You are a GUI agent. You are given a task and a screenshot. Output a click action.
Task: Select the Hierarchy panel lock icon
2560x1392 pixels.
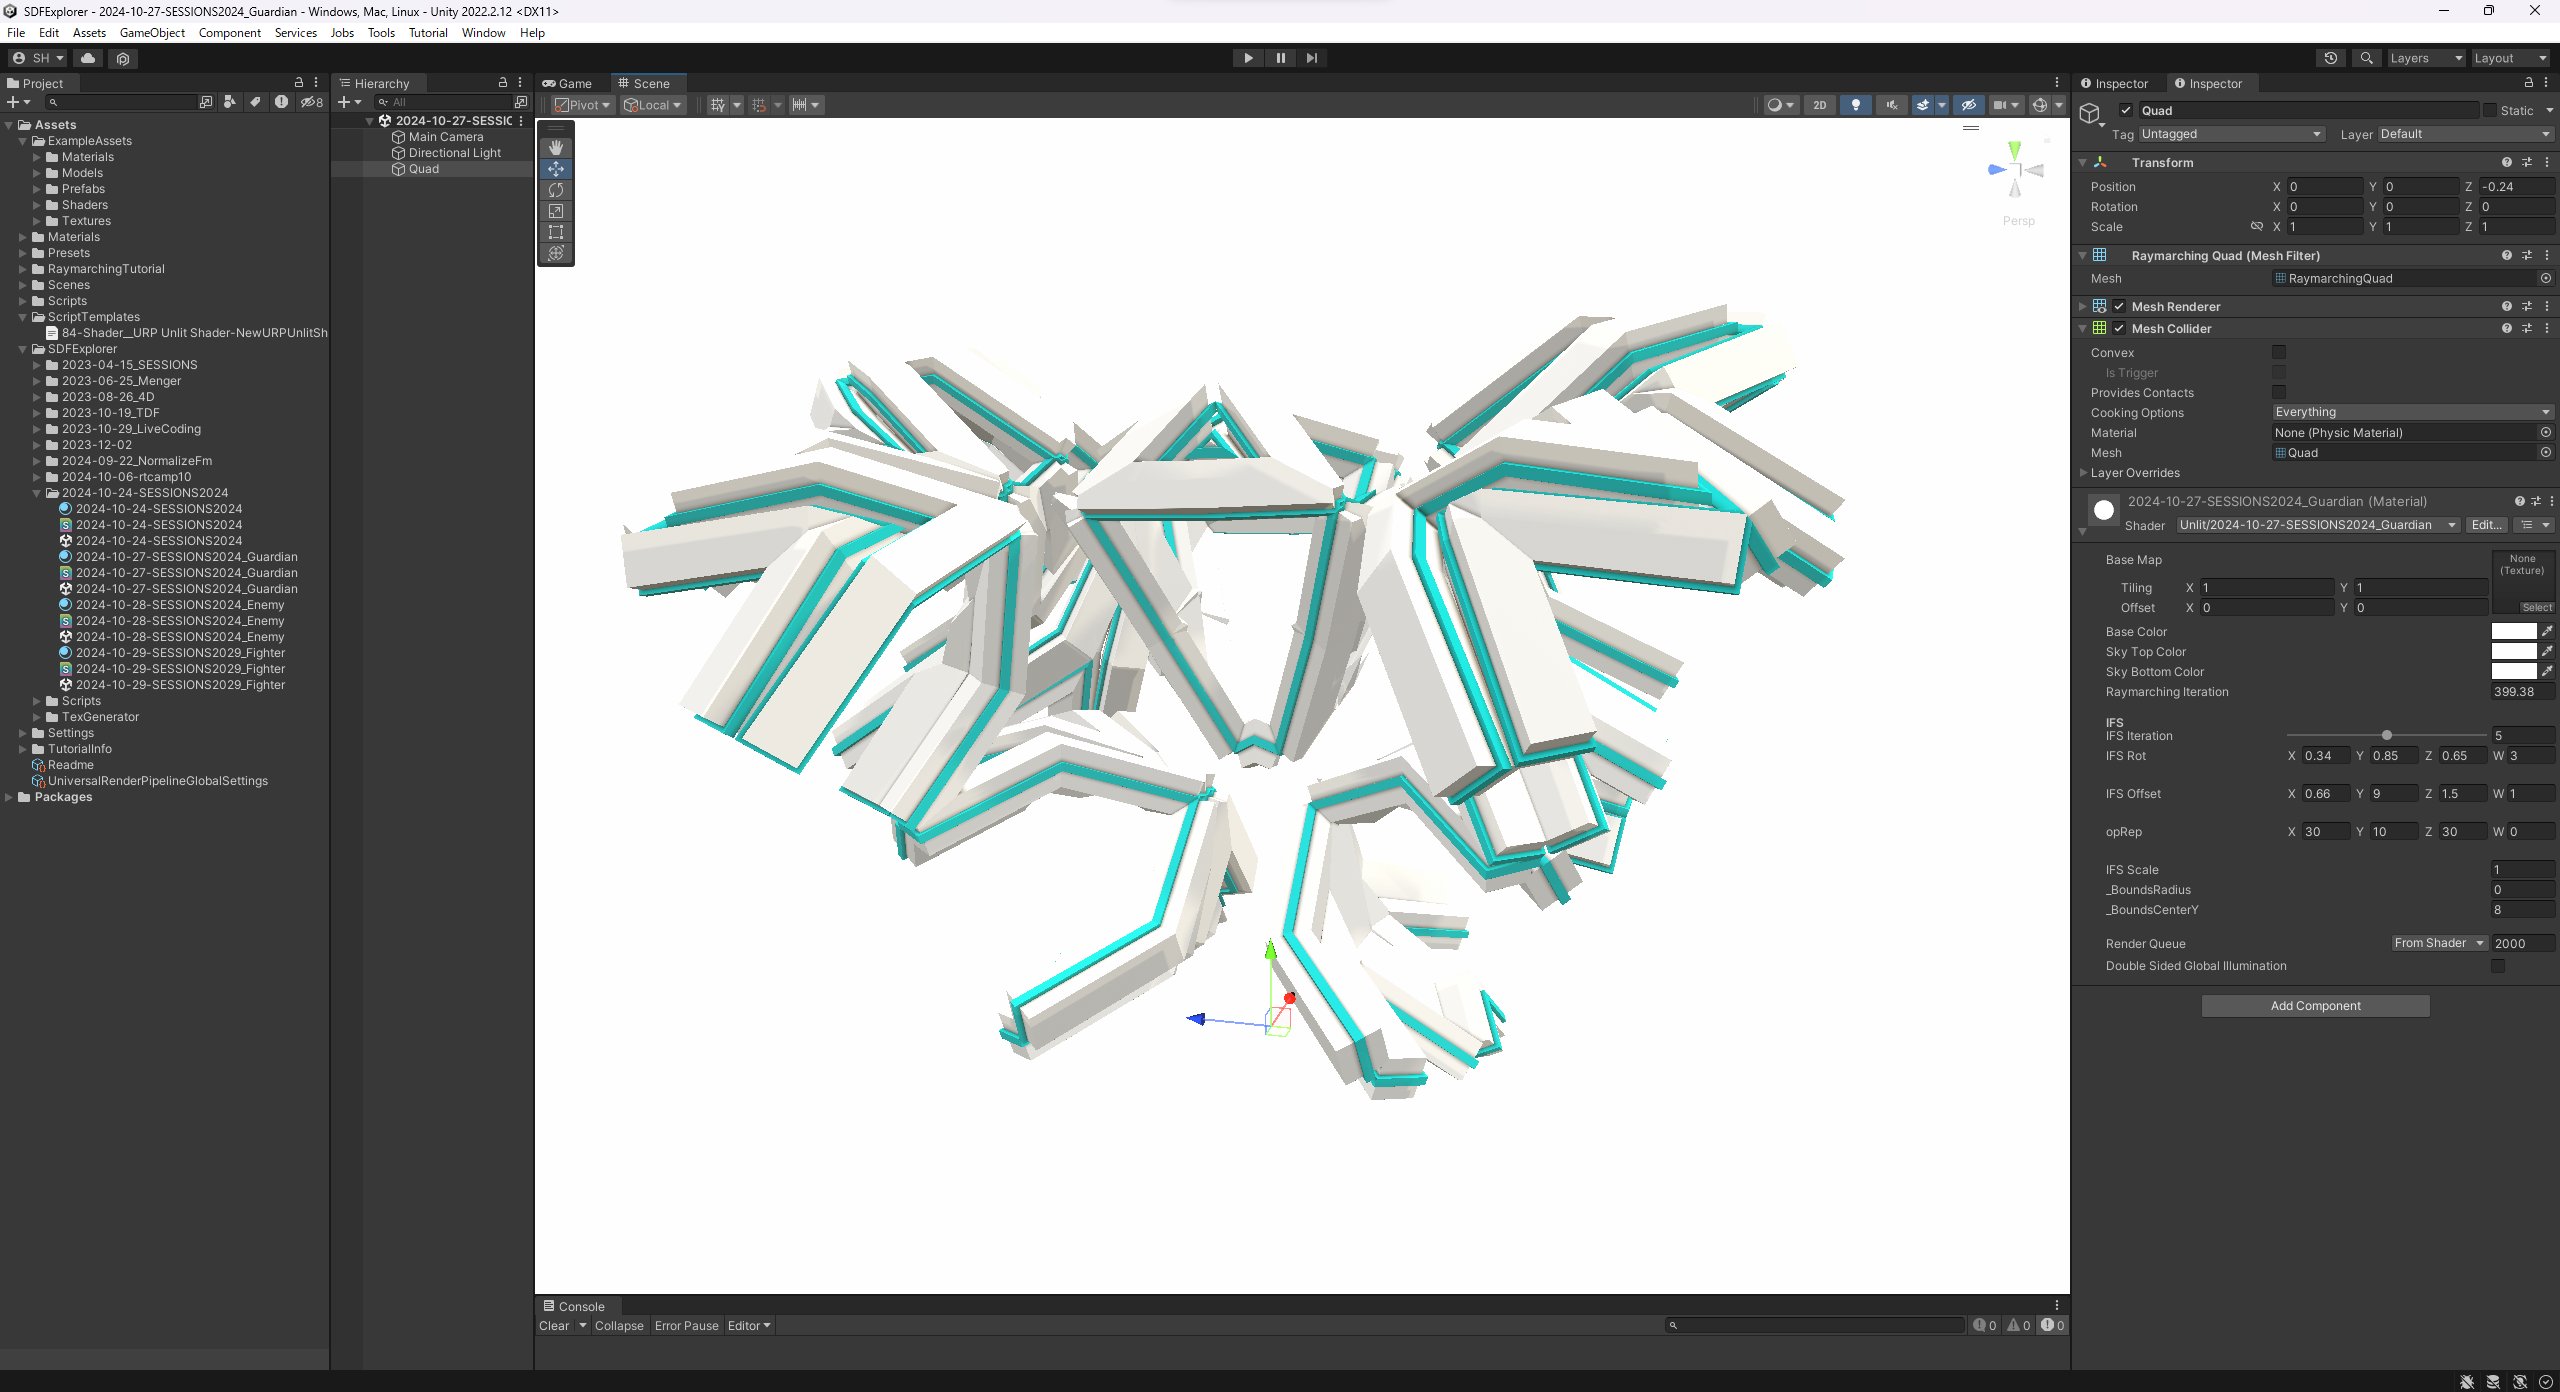coord(504,82)
